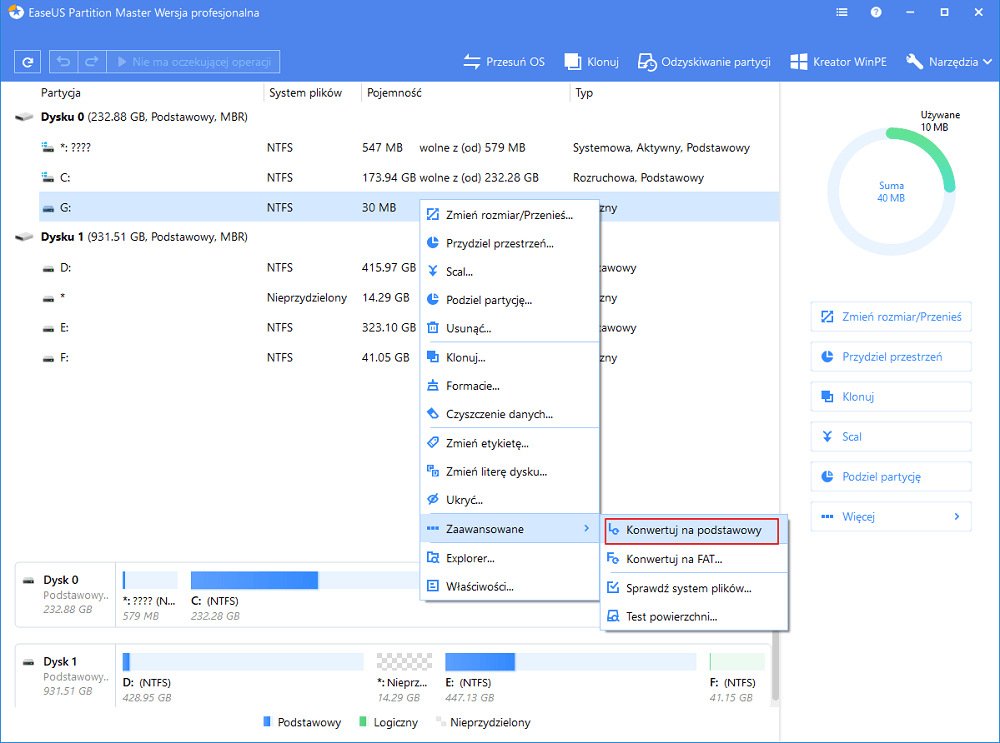Click the E: (NTFS) partition bar on Dysk 1
Viewport: 1000px width, 743px height.
(571, 662)
